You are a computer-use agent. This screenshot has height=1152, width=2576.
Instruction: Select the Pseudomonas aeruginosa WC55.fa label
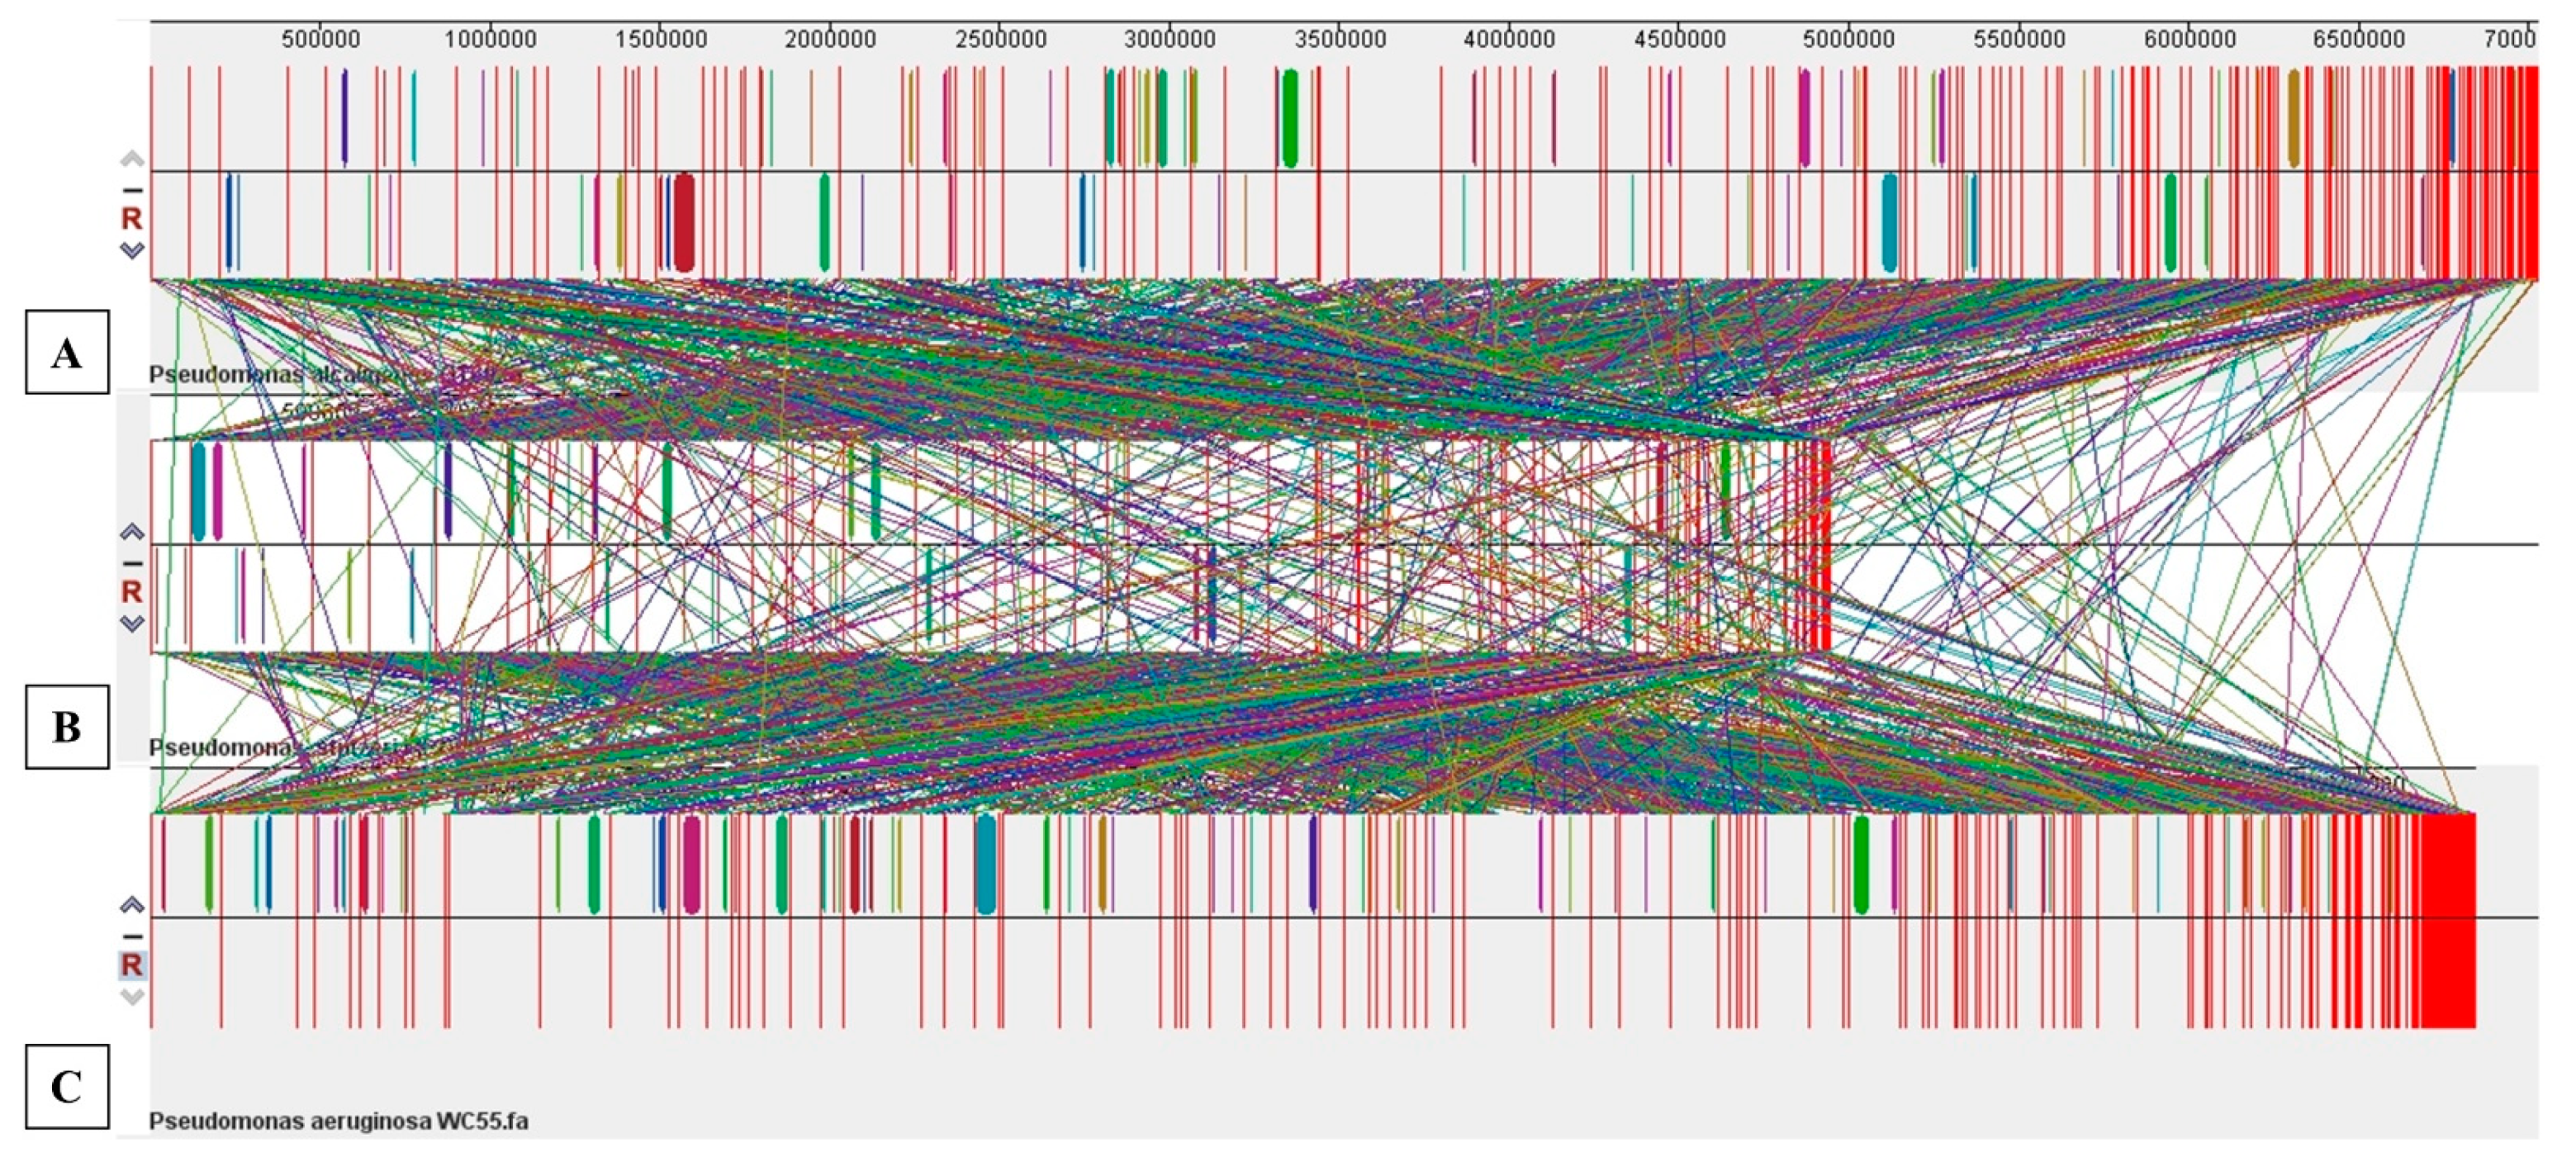(x=338, y=1121)
